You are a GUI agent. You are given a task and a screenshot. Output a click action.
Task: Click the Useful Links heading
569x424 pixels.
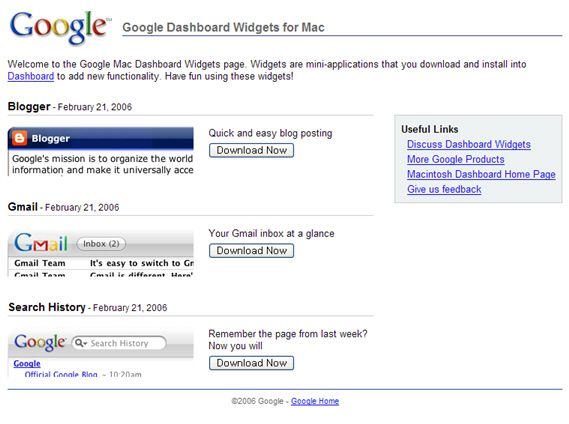coord(430,129)
